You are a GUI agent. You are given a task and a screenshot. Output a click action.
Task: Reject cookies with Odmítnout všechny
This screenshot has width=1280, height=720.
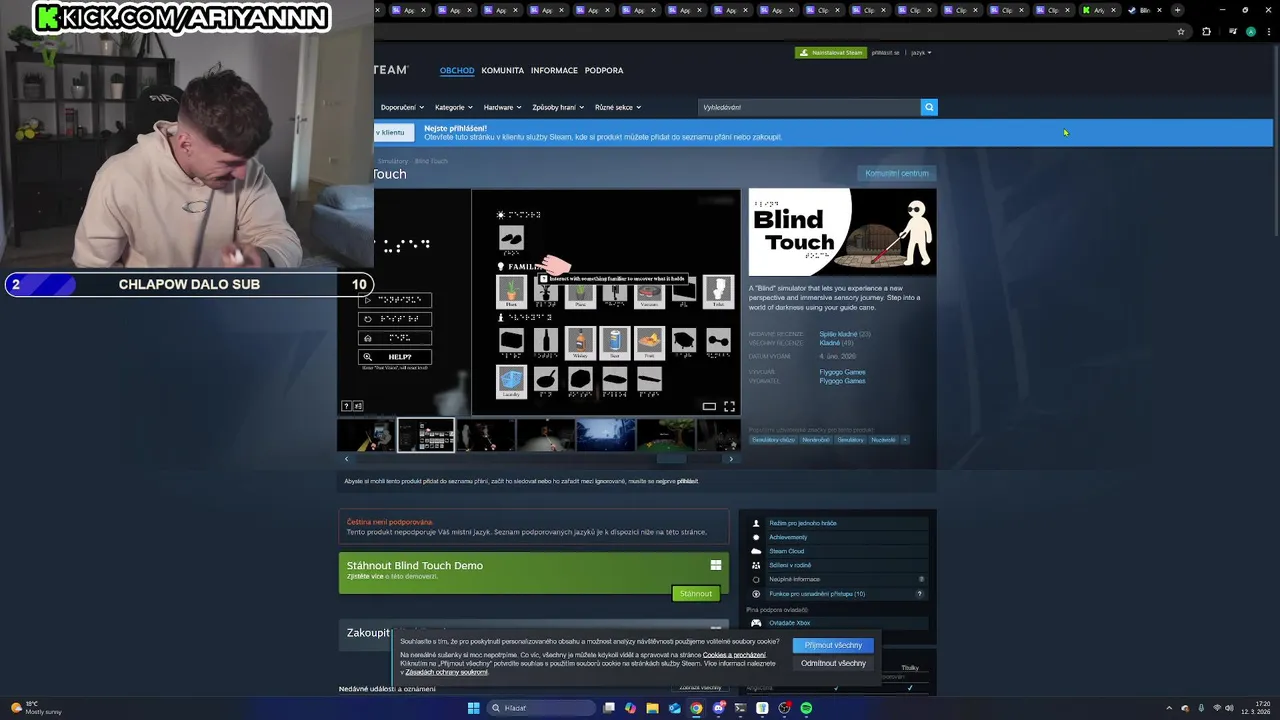(x=833, y=663)
